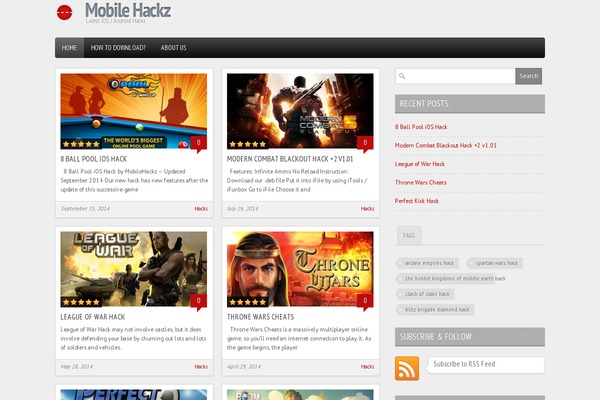Go to the Home menu item
Image resolution: width=600 pixels, height=400 pixels.
click(x=69, y=48)
